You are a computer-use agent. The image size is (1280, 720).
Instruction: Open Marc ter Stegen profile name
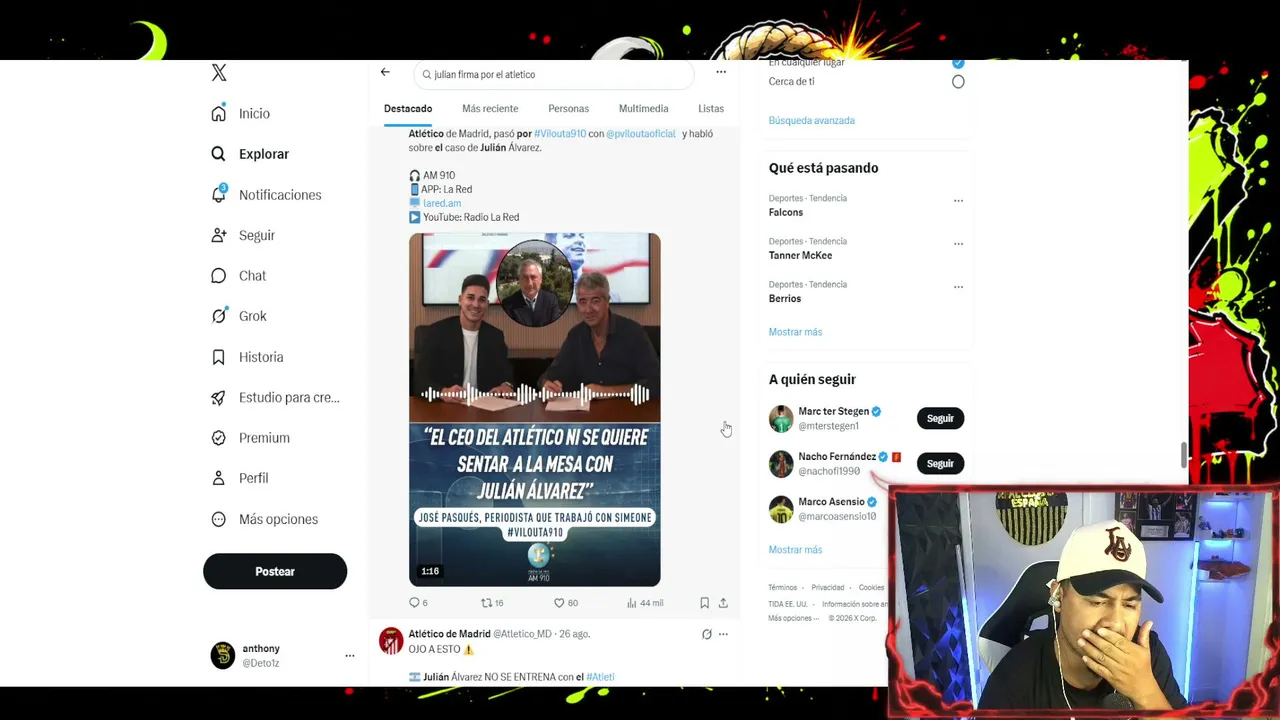[x=834, y=411]
